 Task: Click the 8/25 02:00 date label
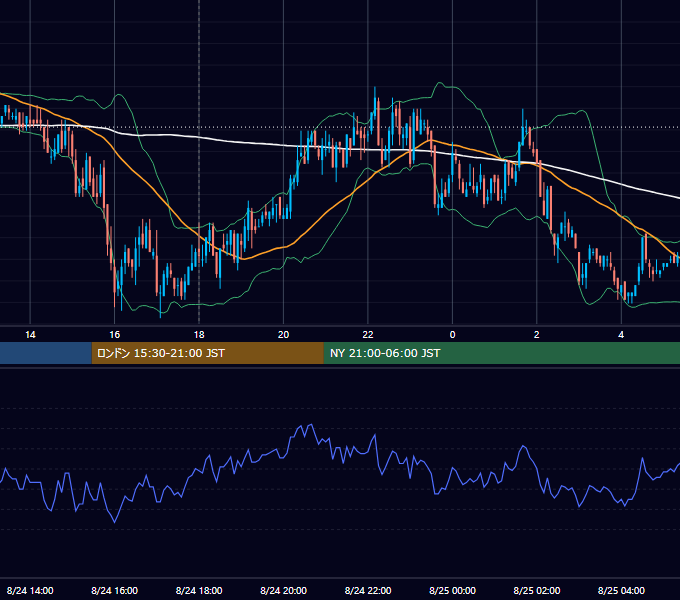pyautogui.click(x=536, y=590)
